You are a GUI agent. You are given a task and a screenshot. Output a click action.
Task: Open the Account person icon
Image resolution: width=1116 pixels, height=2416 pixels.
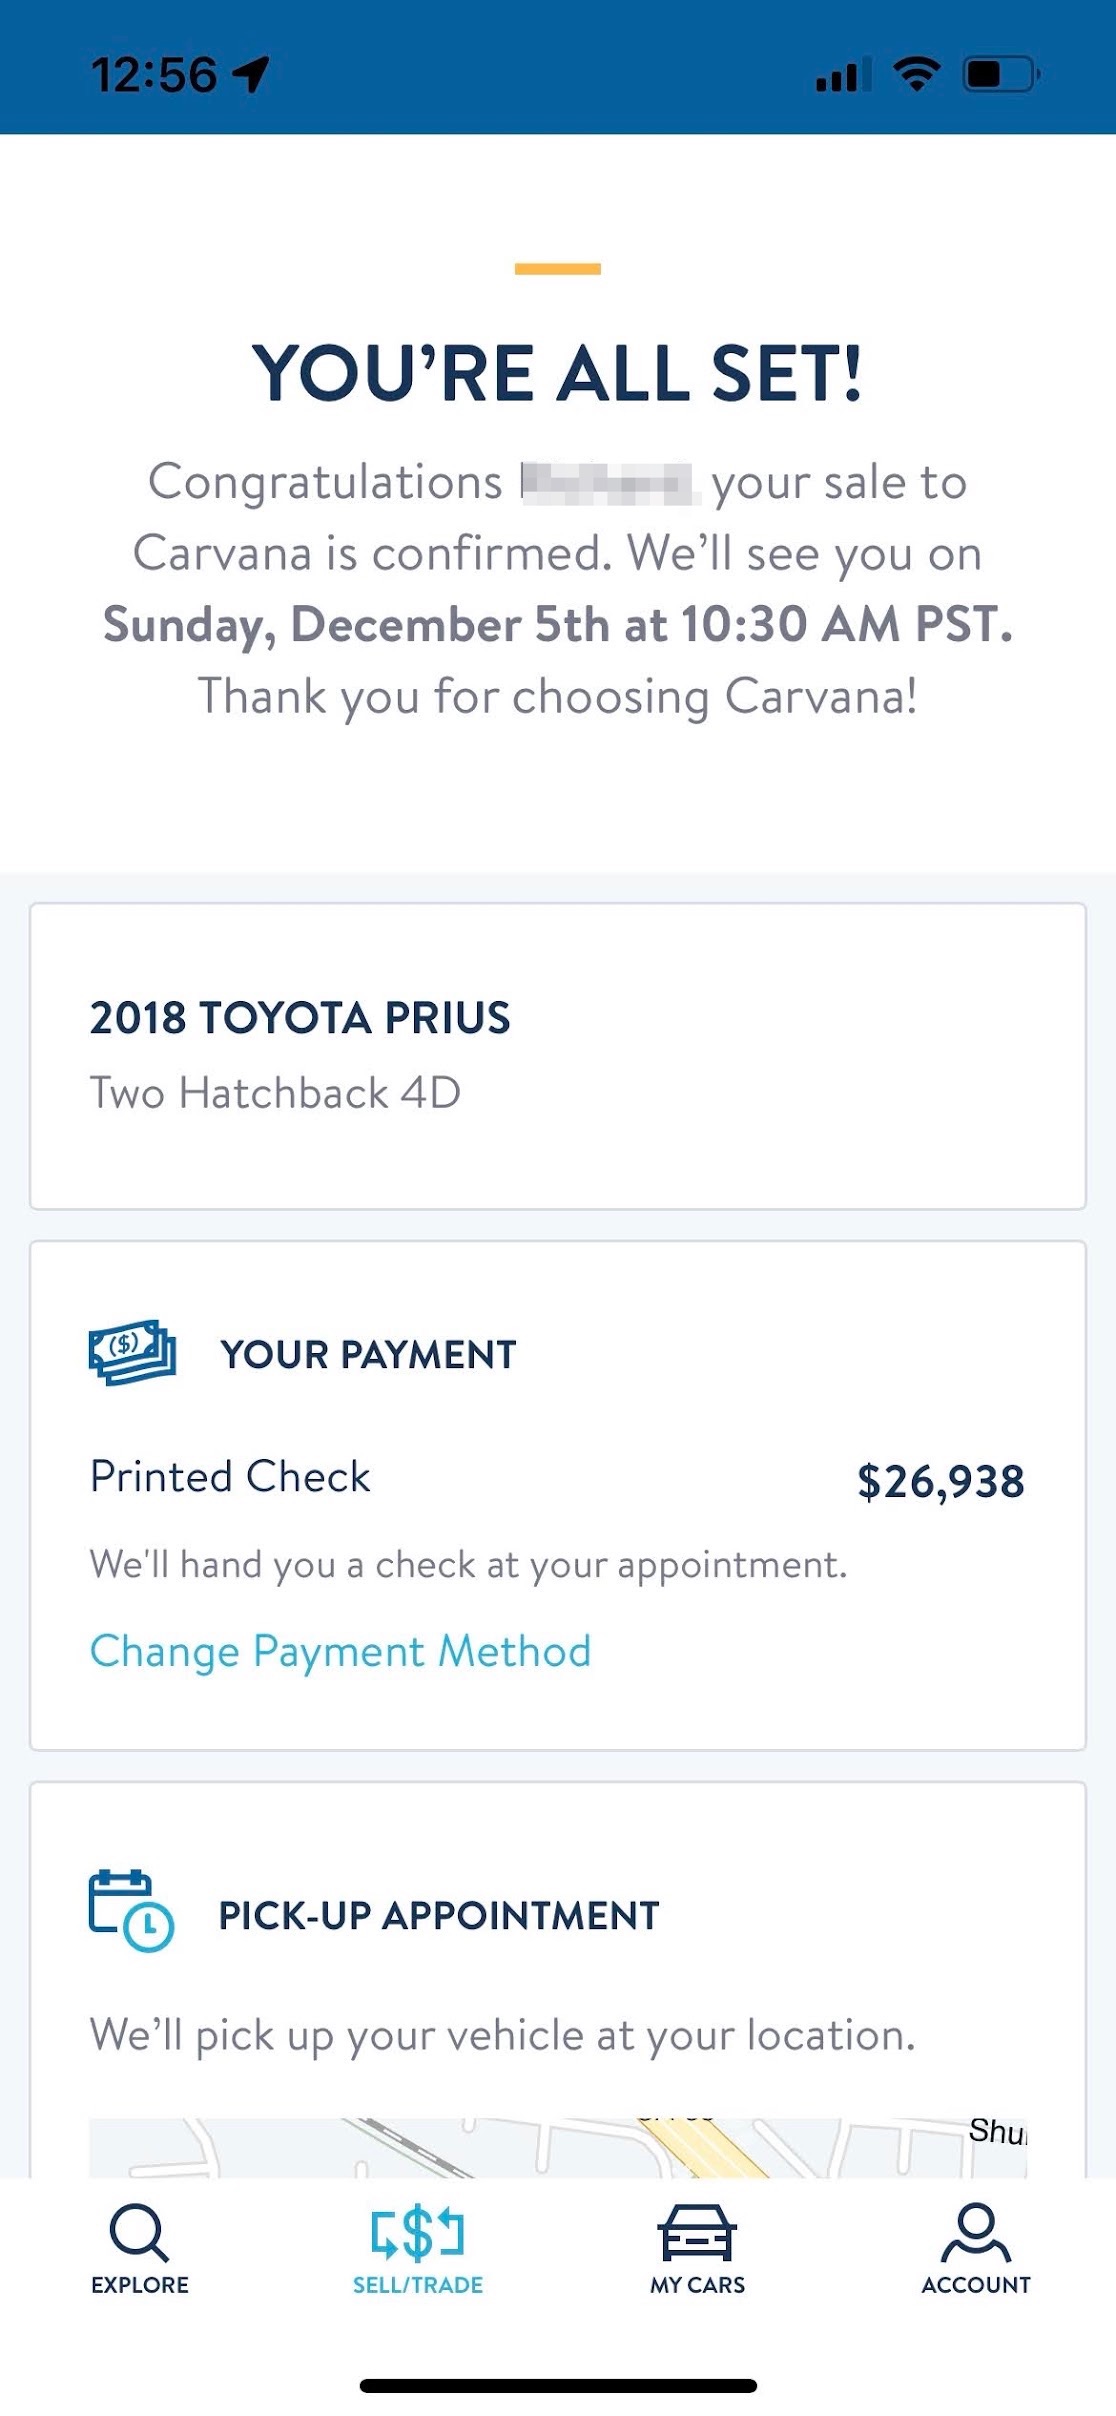coord(976,2232)
